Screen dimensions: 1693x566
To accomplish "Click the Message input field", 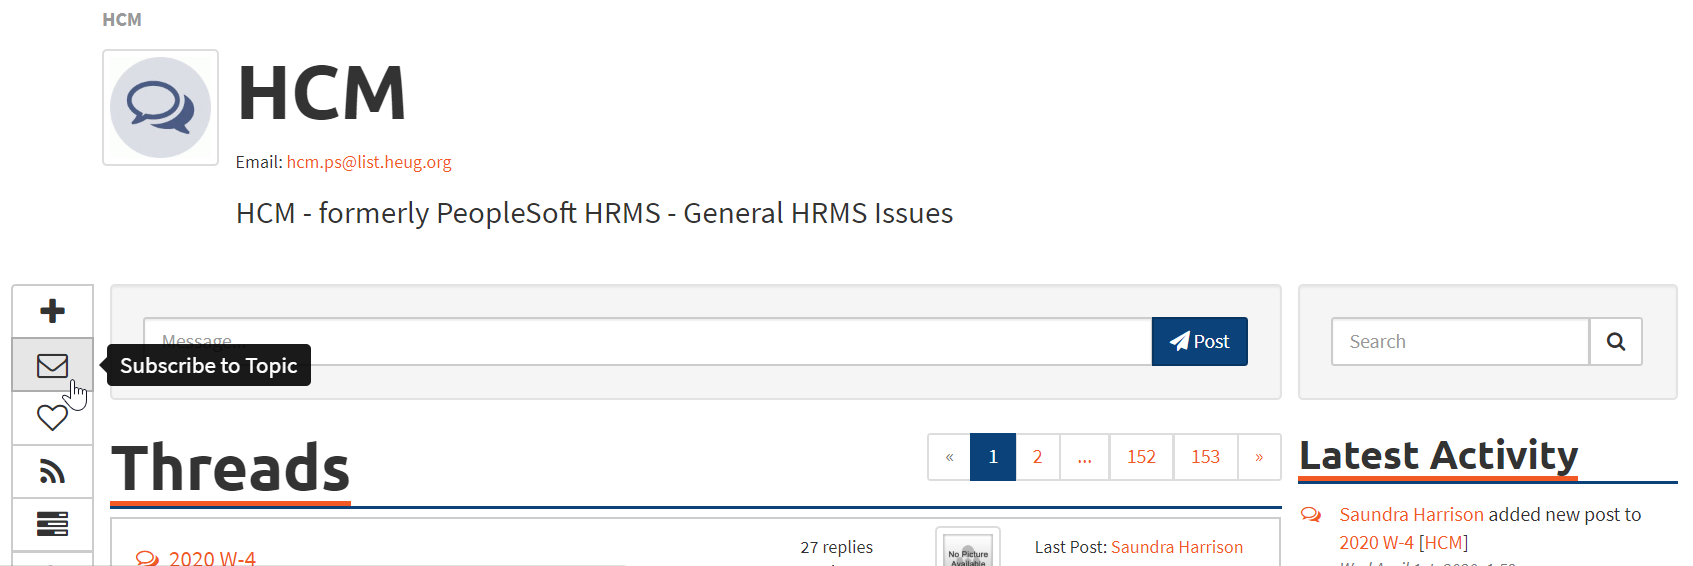I will pos(648,342).
